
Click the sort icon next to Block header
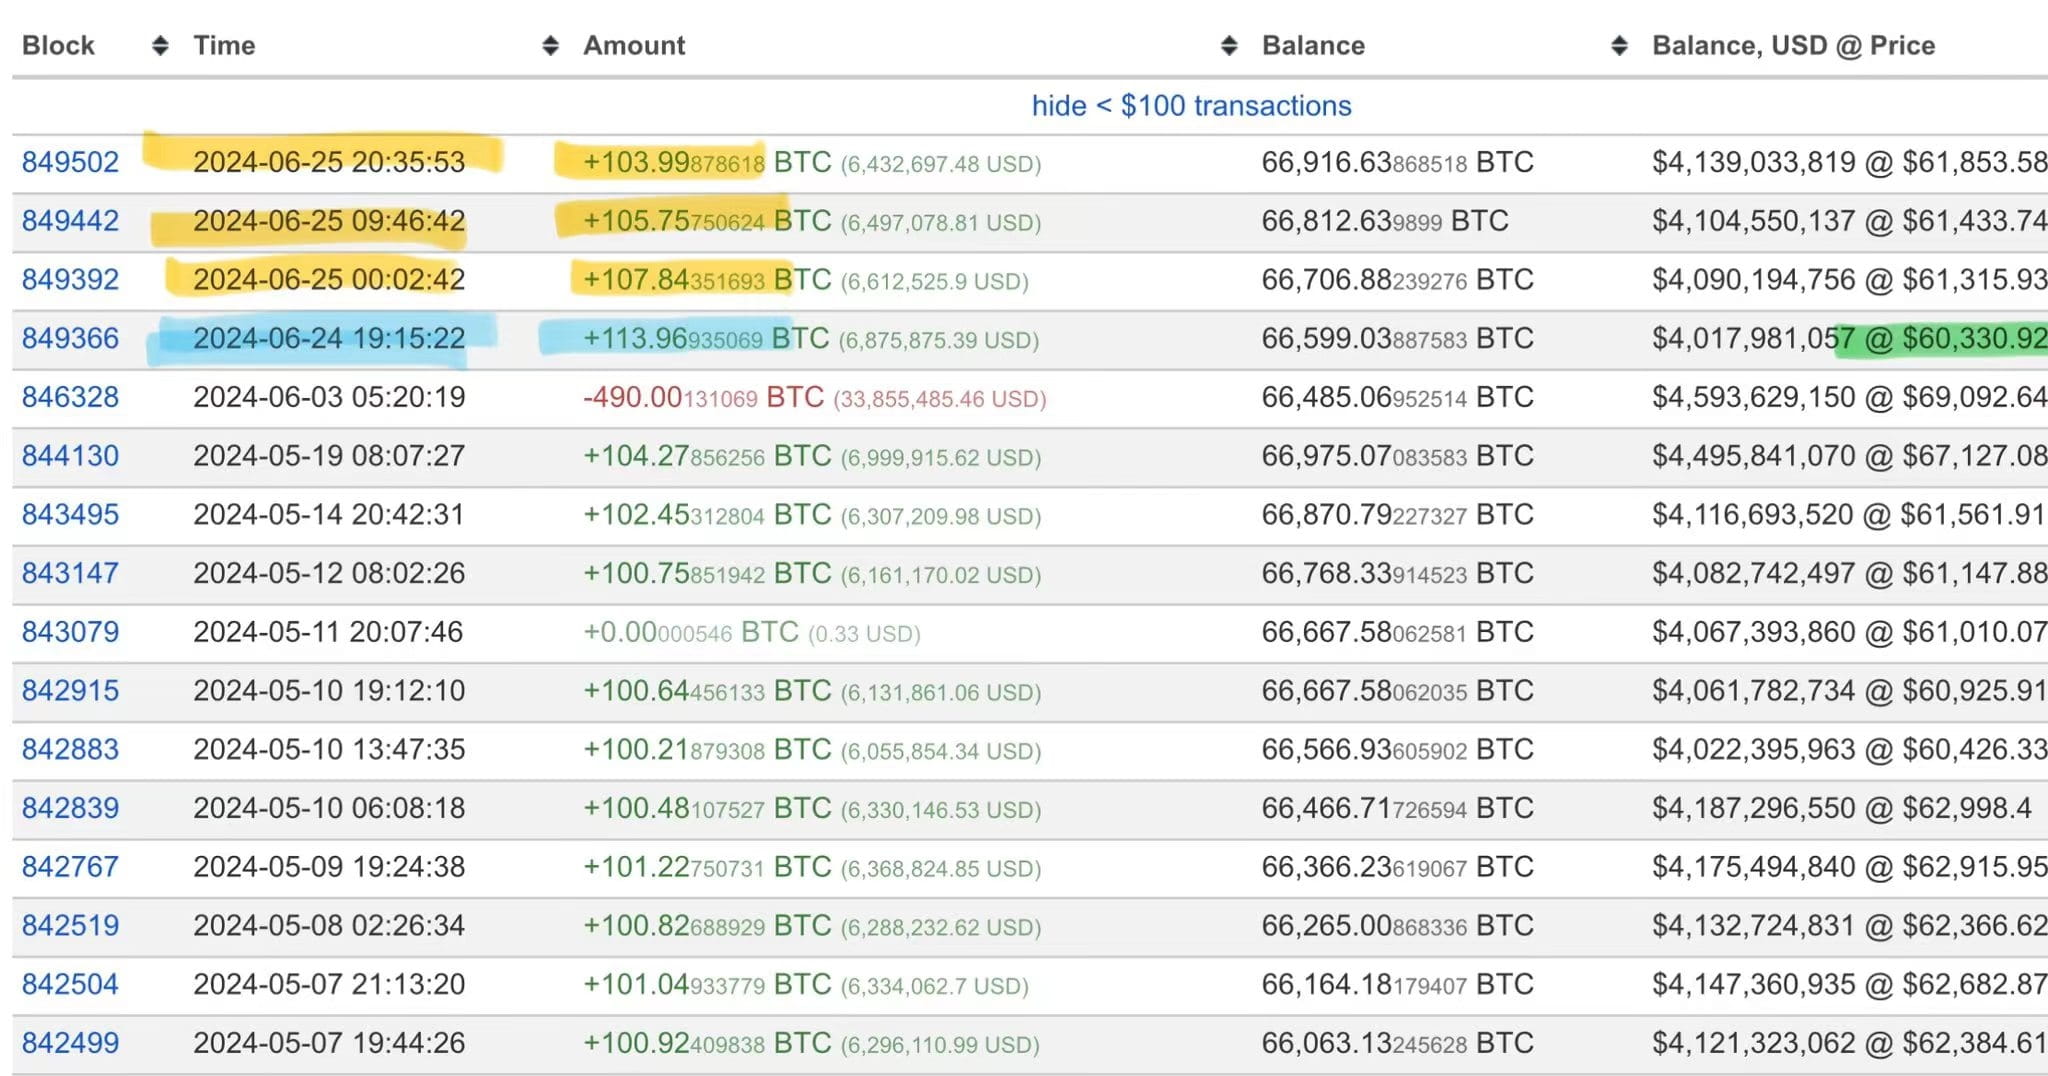pyautogui.click(x=160, y=44)
